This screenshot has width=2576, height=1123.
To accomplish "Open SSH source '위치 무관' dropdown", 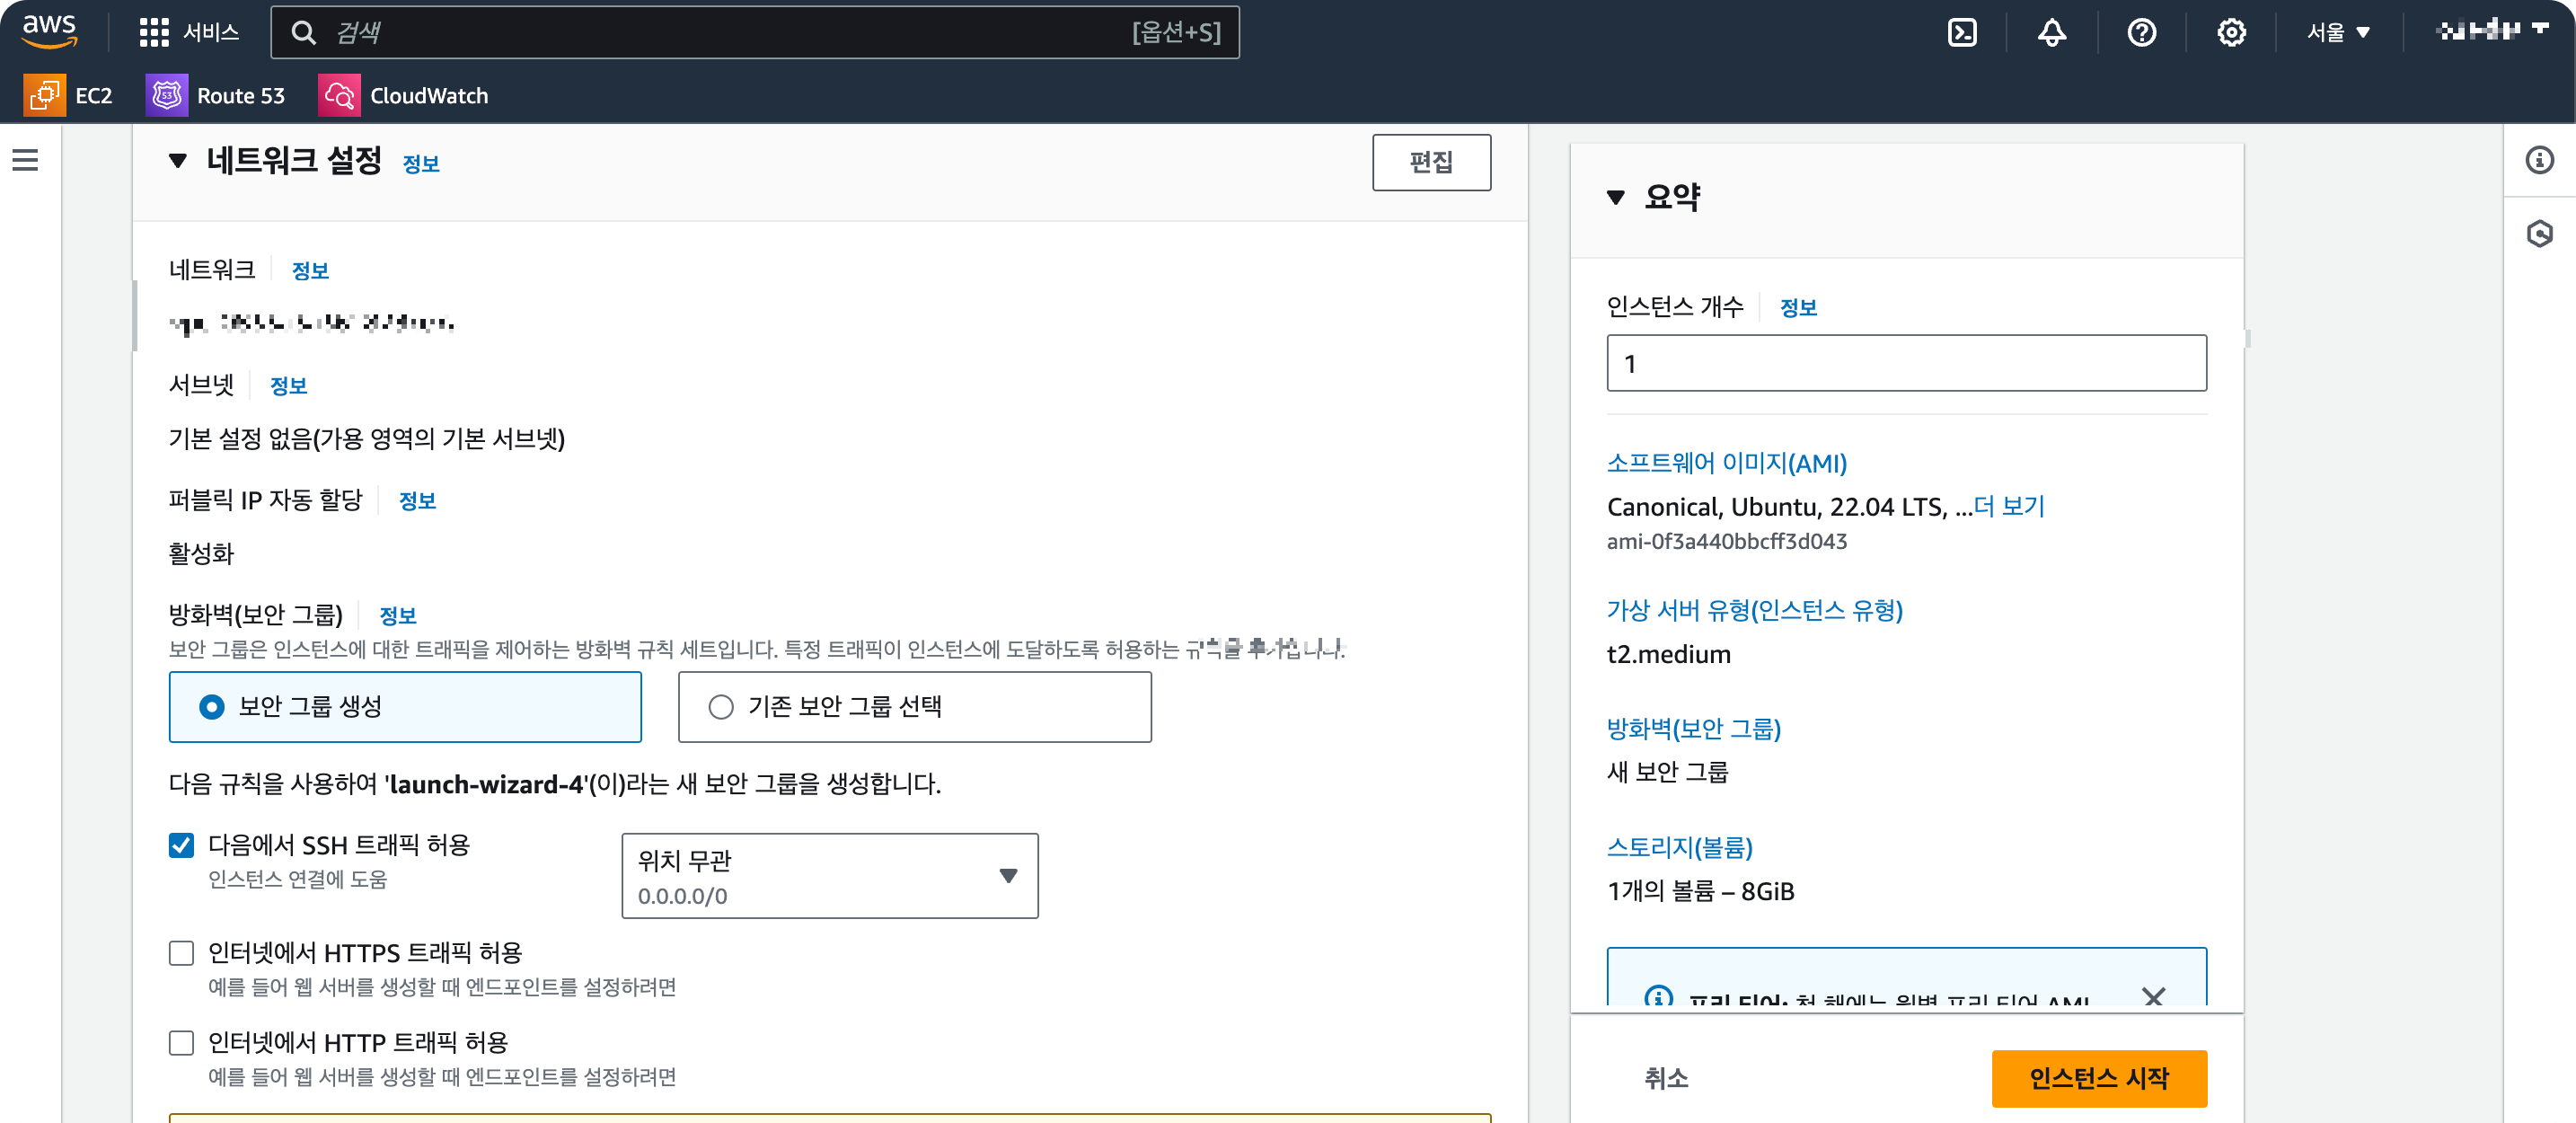I will tap(829, 876).
